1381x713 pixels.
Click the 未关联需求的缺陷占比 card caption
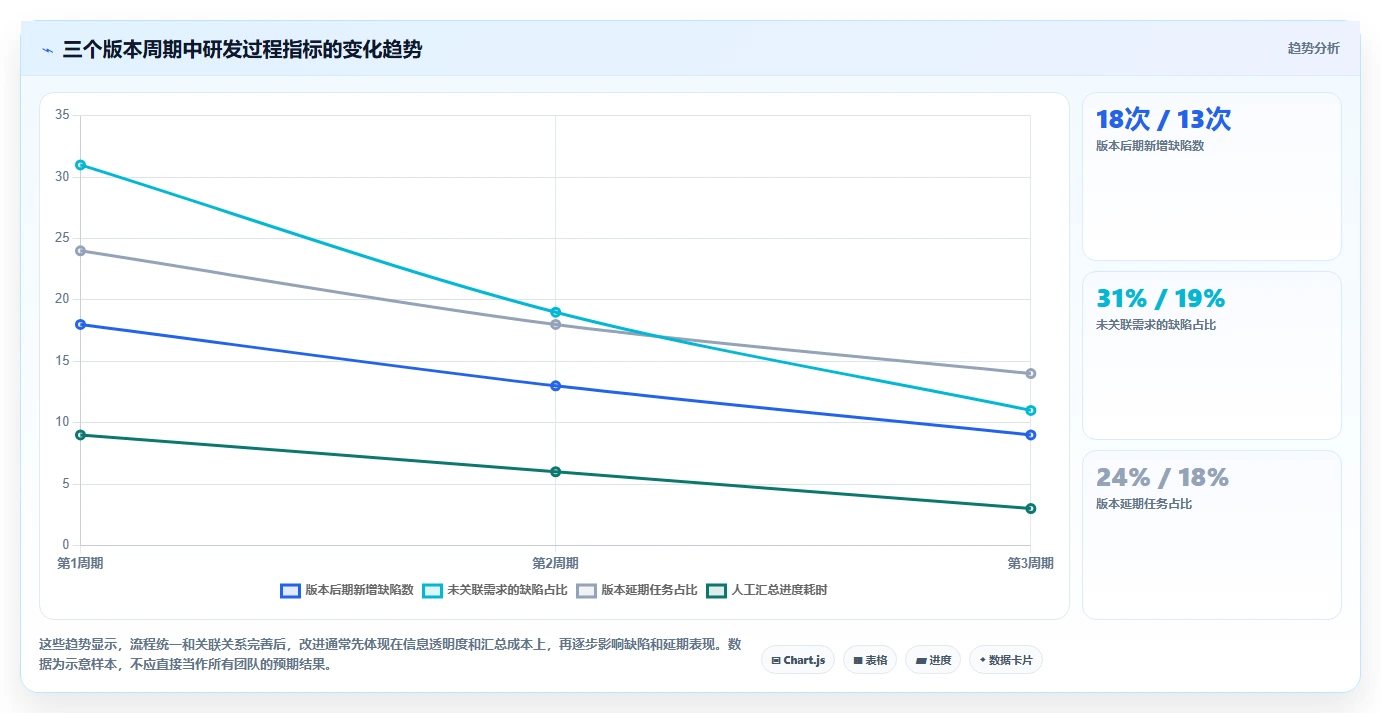[x=1156, y=325]
